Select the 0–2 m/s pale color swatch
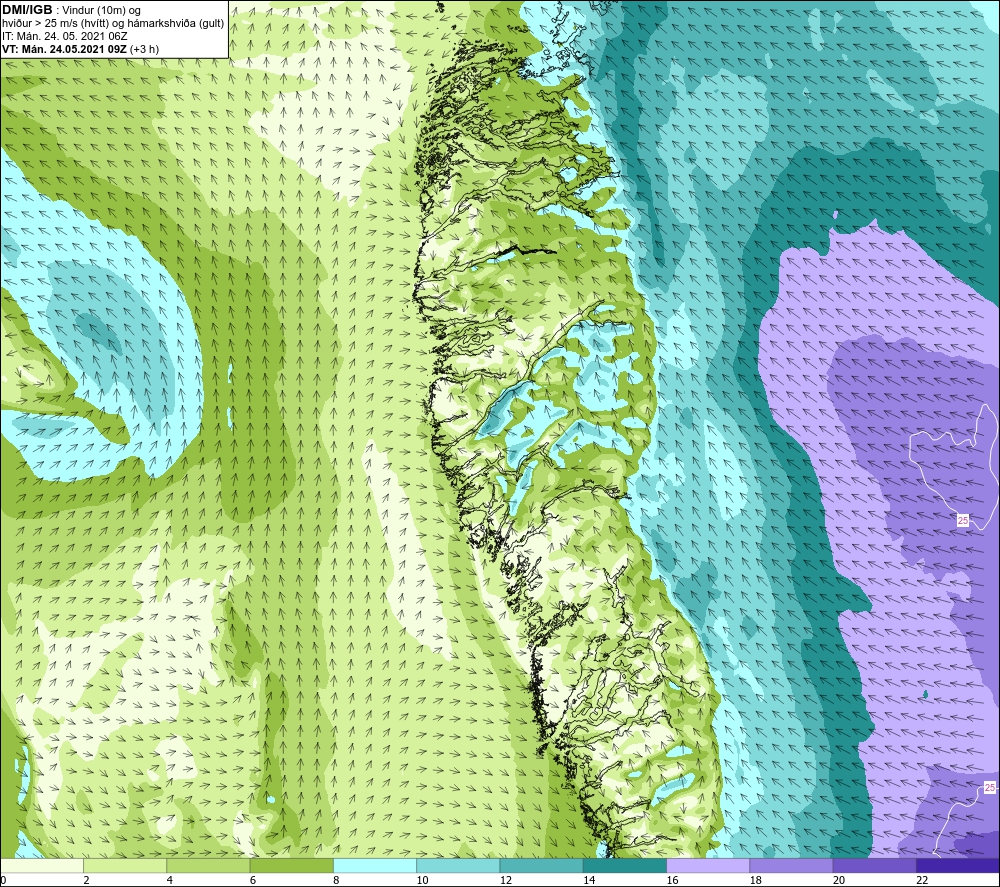1000x887 pixels. point(42,865)
